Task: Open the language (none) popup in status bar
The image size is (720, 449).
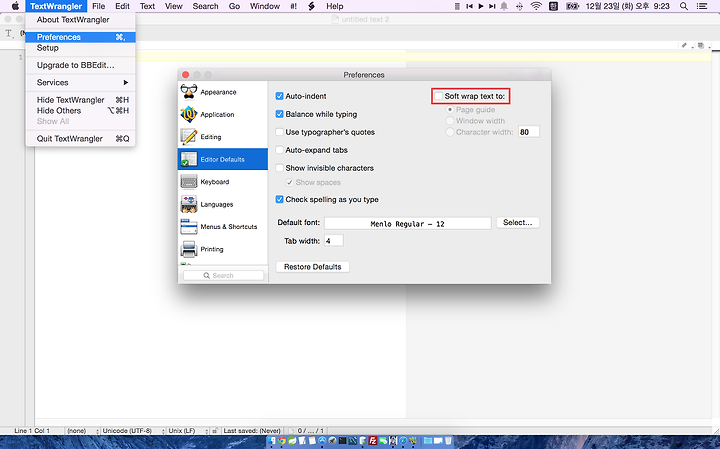Action: coord(83,431)
